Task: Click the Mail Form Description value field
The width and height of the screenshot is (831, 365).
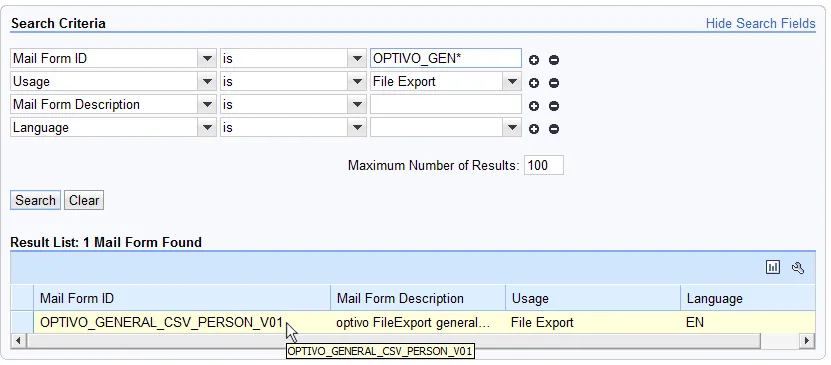Action: pos(446,104)
